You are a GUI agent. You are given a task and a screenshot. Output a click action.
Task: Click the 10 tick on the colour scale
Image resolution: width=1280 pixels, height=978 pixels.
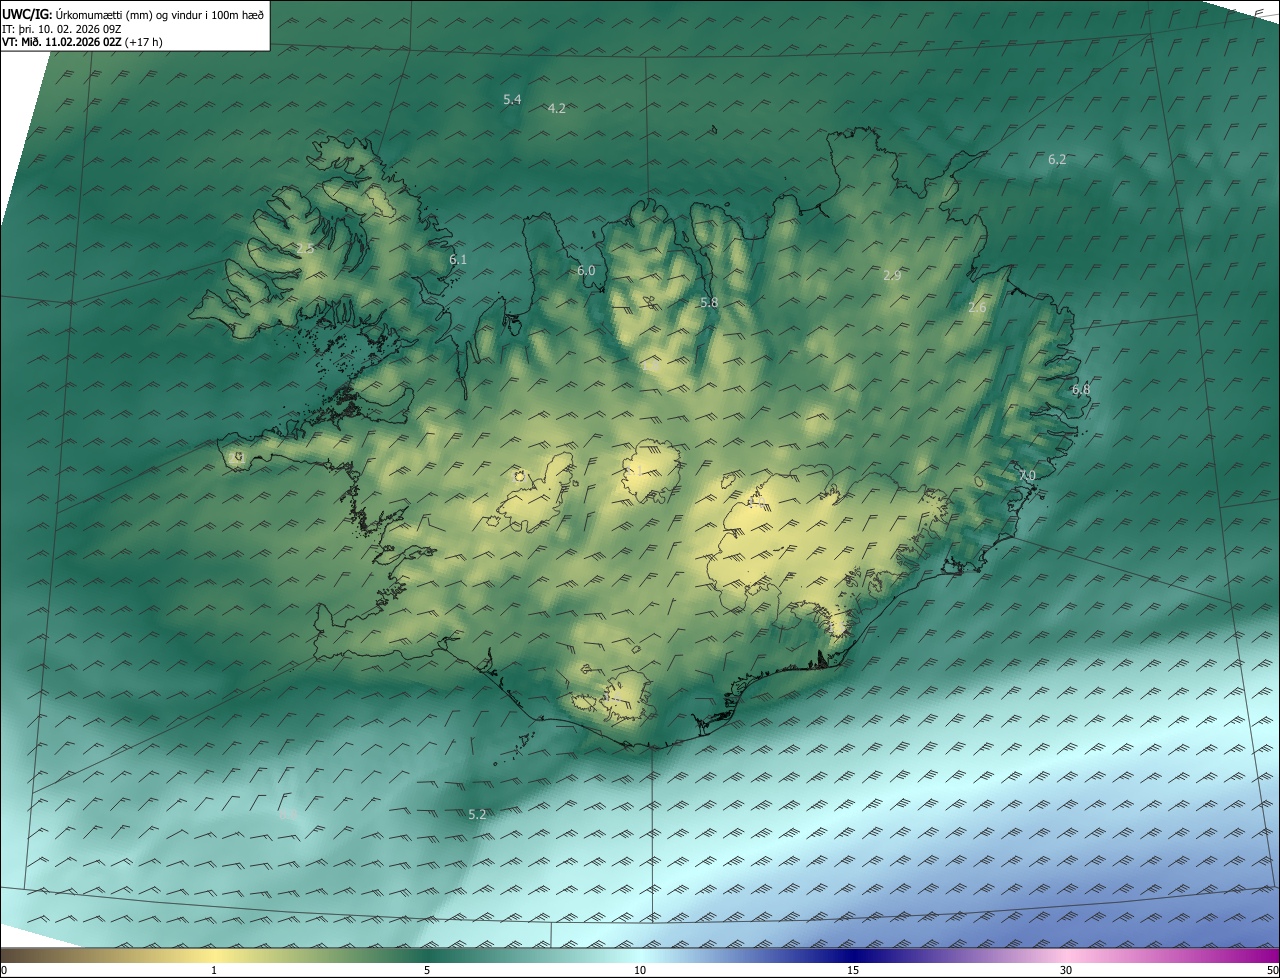[x=640, y=970]
